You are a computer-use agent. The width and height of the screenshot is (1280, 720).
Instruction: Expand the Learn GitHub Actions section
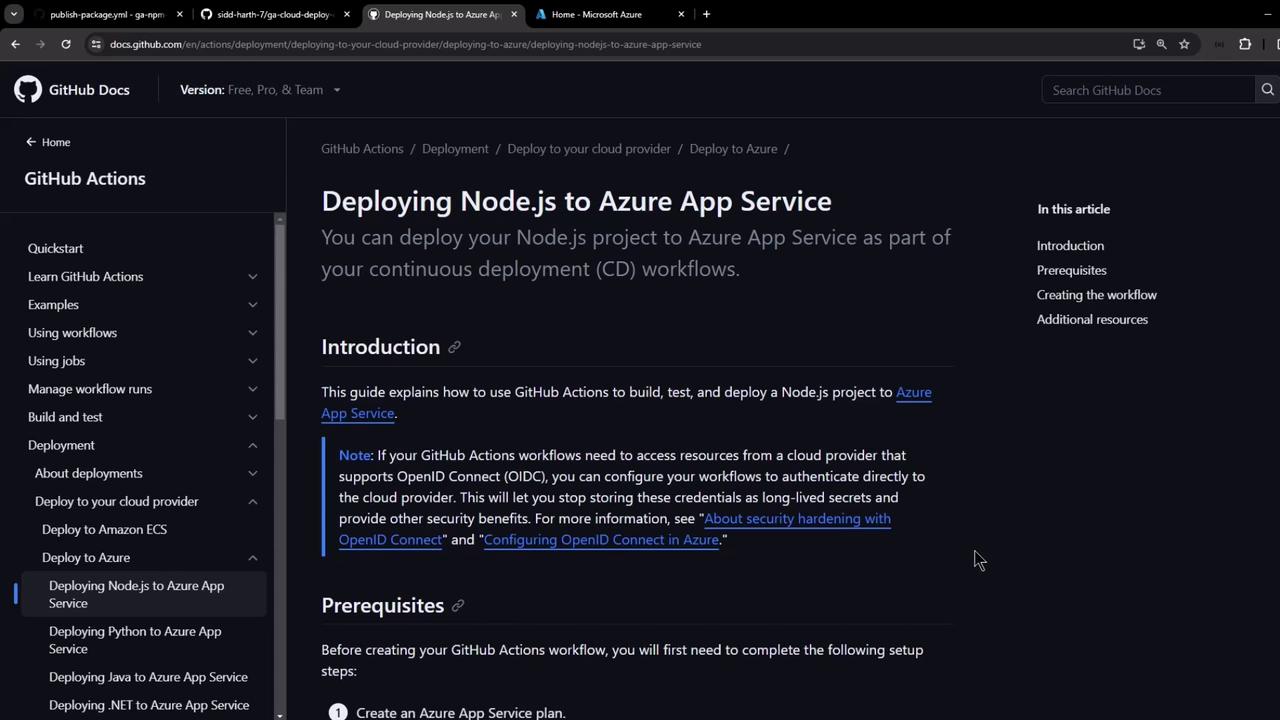pos(252,277)
